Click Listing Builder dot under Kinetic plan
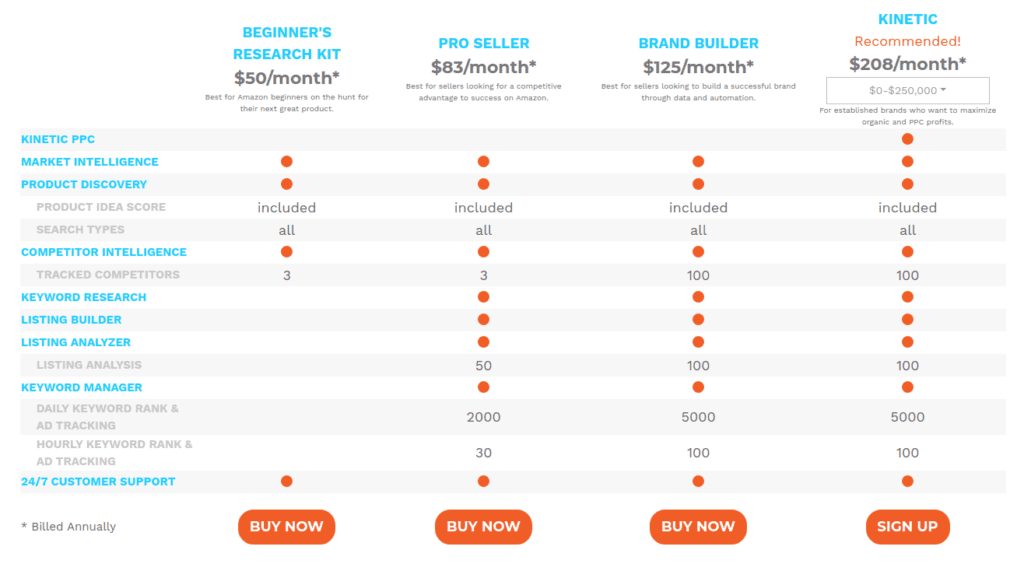 (x=907, y=319)
